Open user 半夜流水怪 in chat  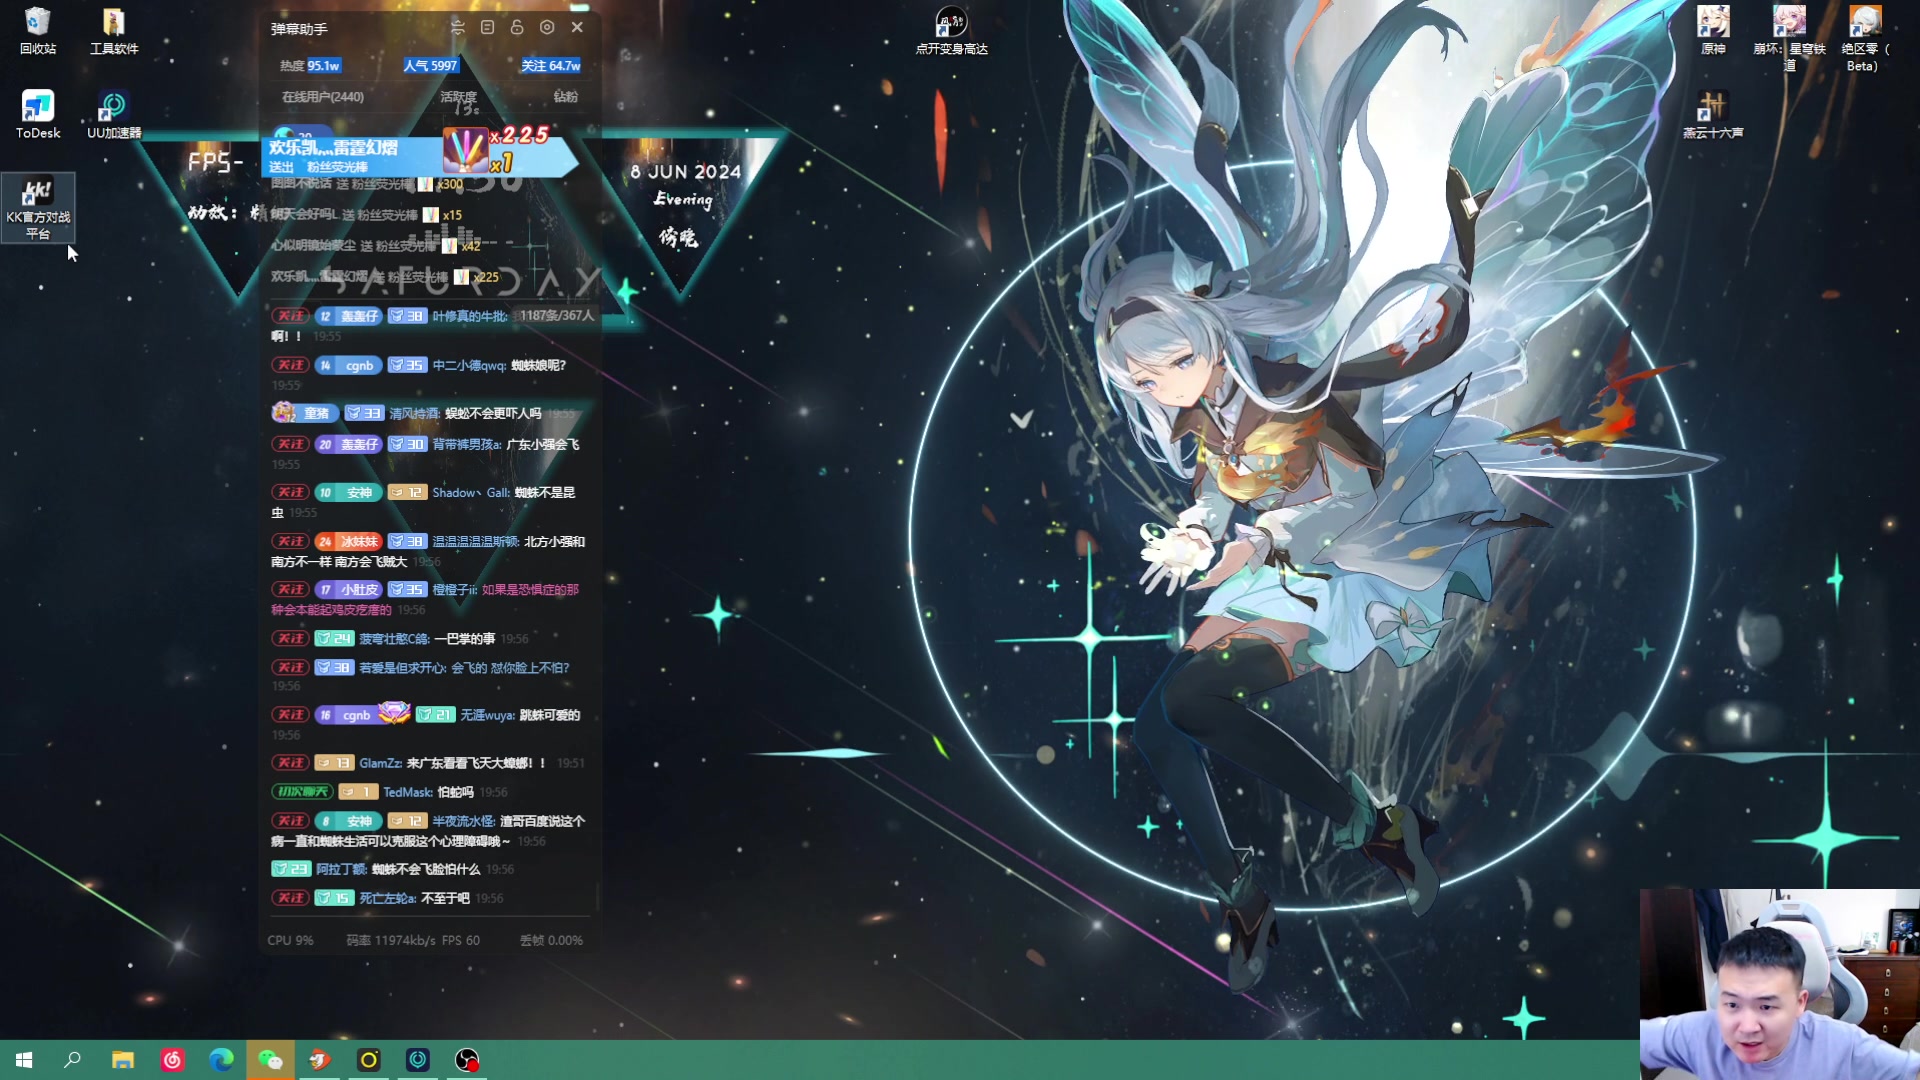coord(464,821)
